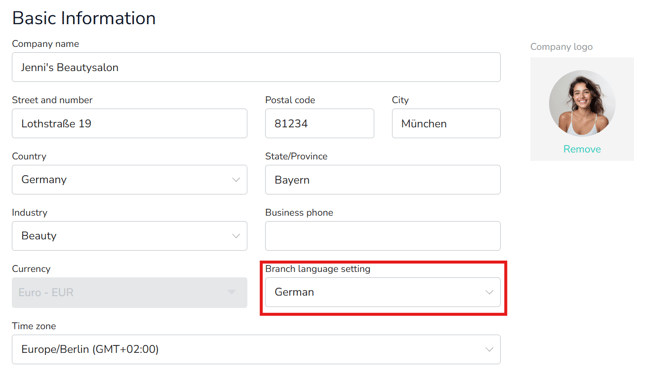Viewport: 670px width, 381px height.
Task: Remove the company logo via Remove link
Action: (582, 149)
